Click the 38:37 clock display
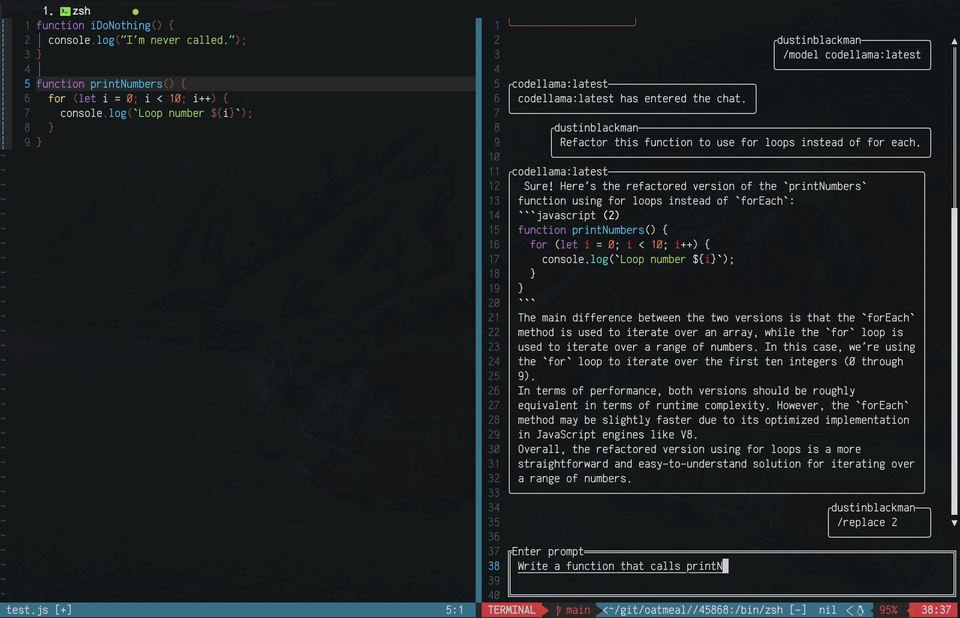This screenshot has width=960, height=618. [x=936, y=609]
